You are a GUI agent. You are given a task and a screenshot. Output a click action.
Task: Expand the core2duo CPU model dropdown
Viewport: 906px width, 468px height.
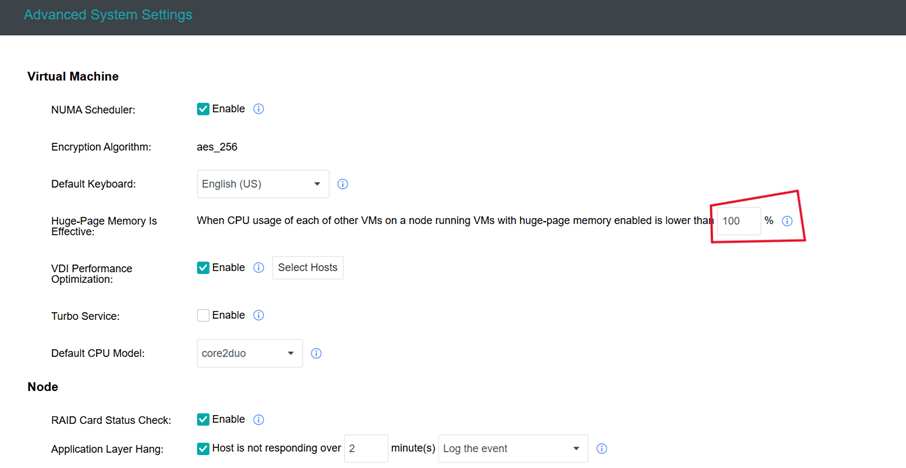pos(249,353)
